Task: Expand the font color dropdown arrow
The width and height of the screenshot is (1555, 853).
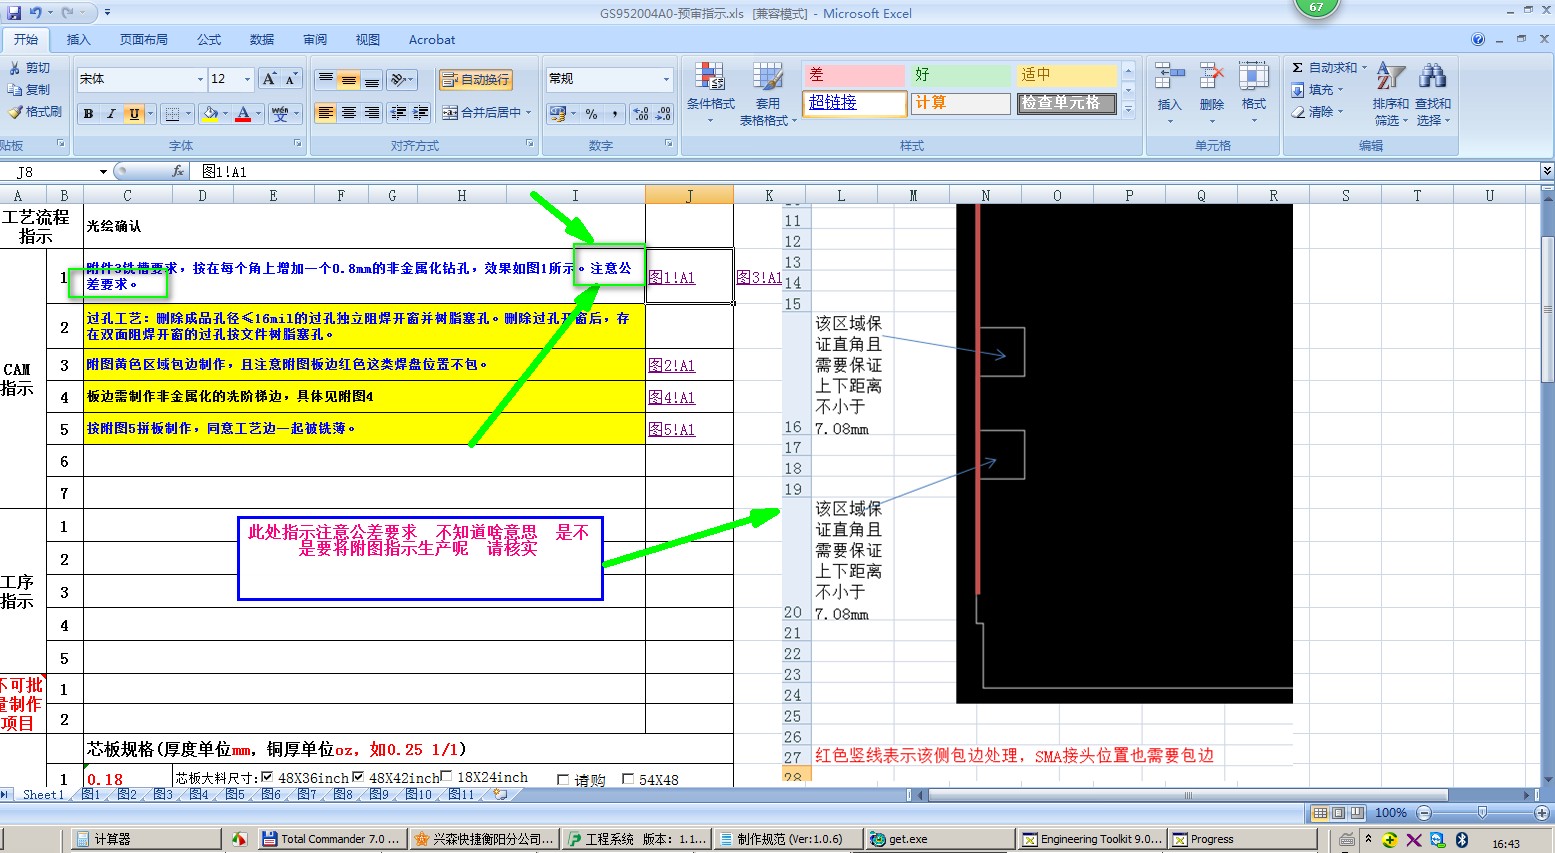Action: pyautogui.click(x=258, y=114)
